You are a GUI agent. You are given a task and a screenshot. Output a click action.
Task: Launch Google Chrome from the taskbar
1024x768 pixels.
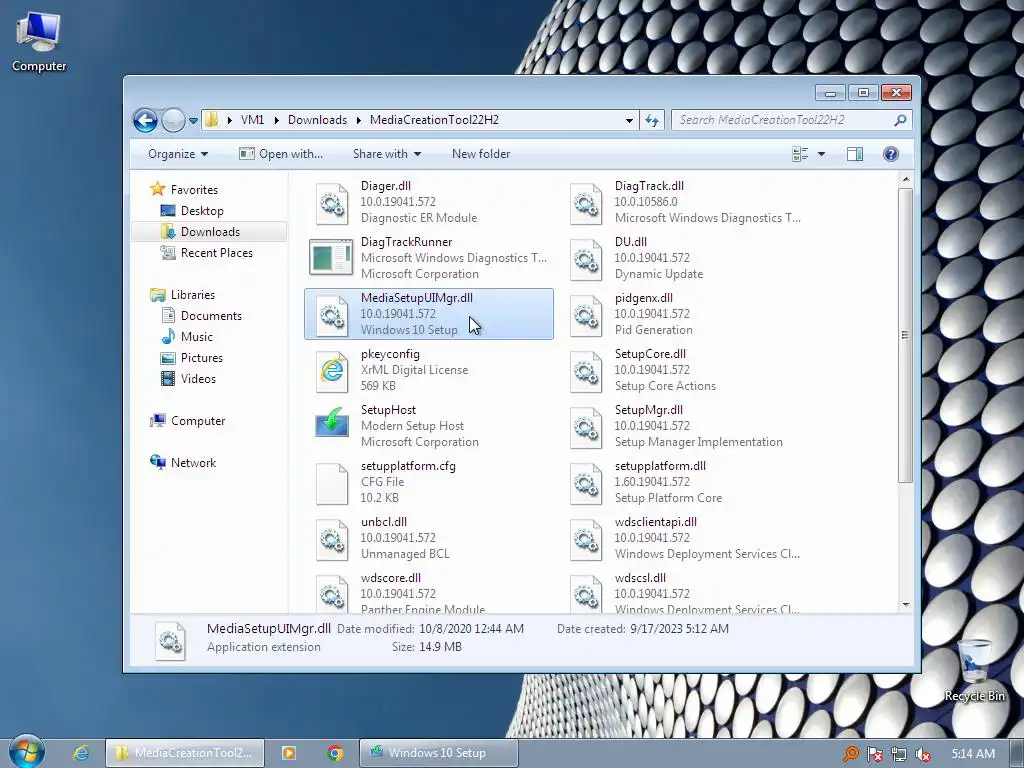(335, 753)
